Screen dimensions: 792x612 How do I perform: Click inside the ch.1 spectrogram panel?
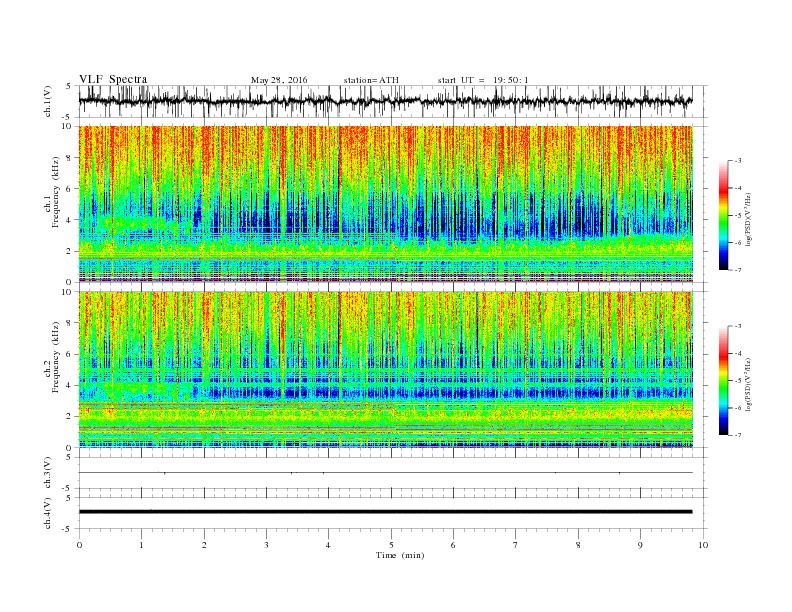point(386,204)
